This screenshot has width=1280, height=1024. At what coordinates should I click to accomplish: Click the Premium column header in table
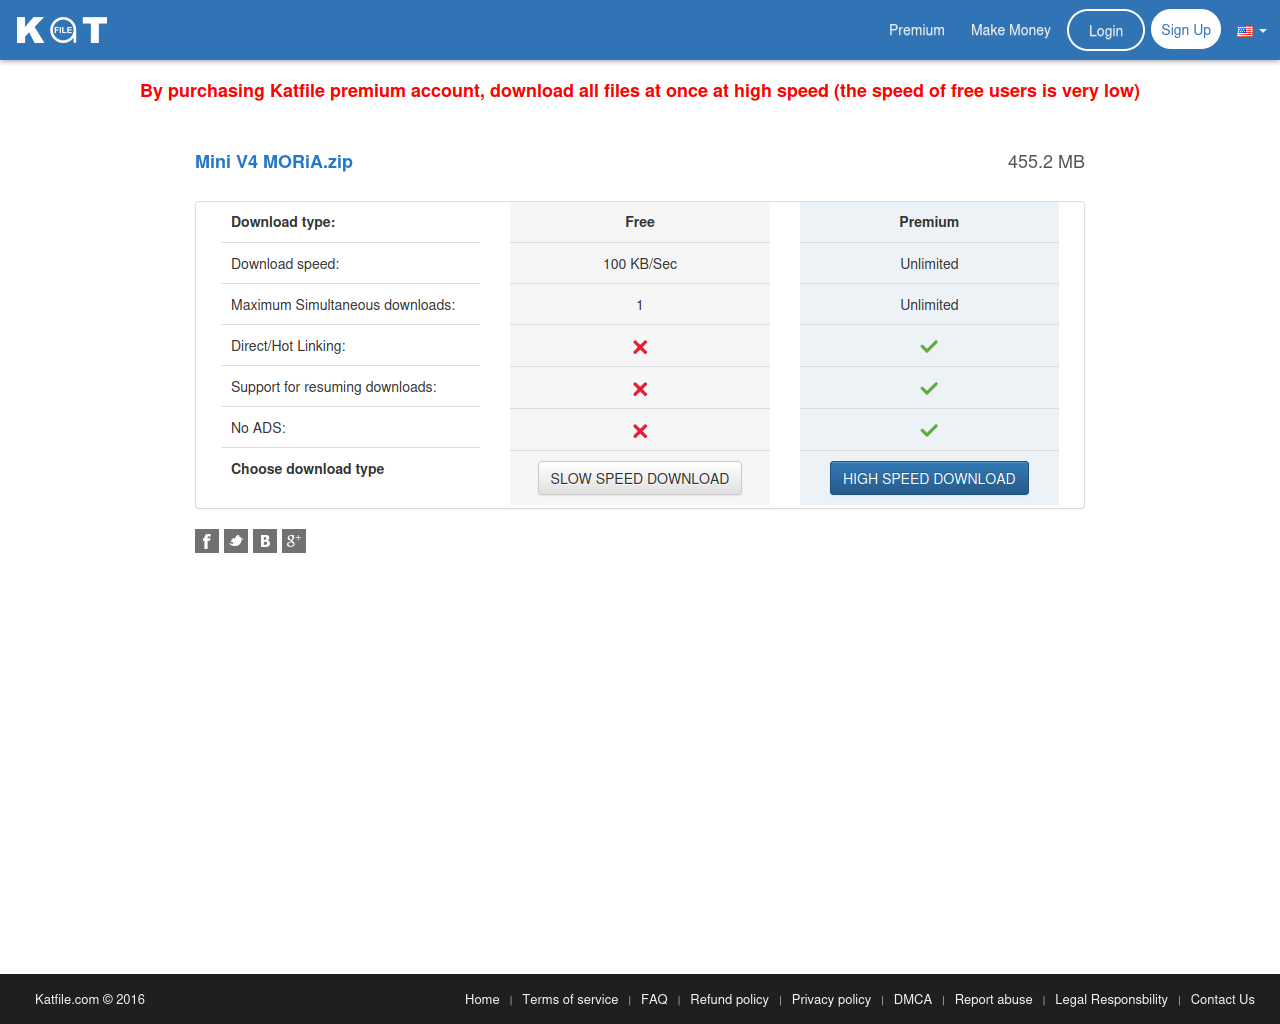click(x=929, y=222)
